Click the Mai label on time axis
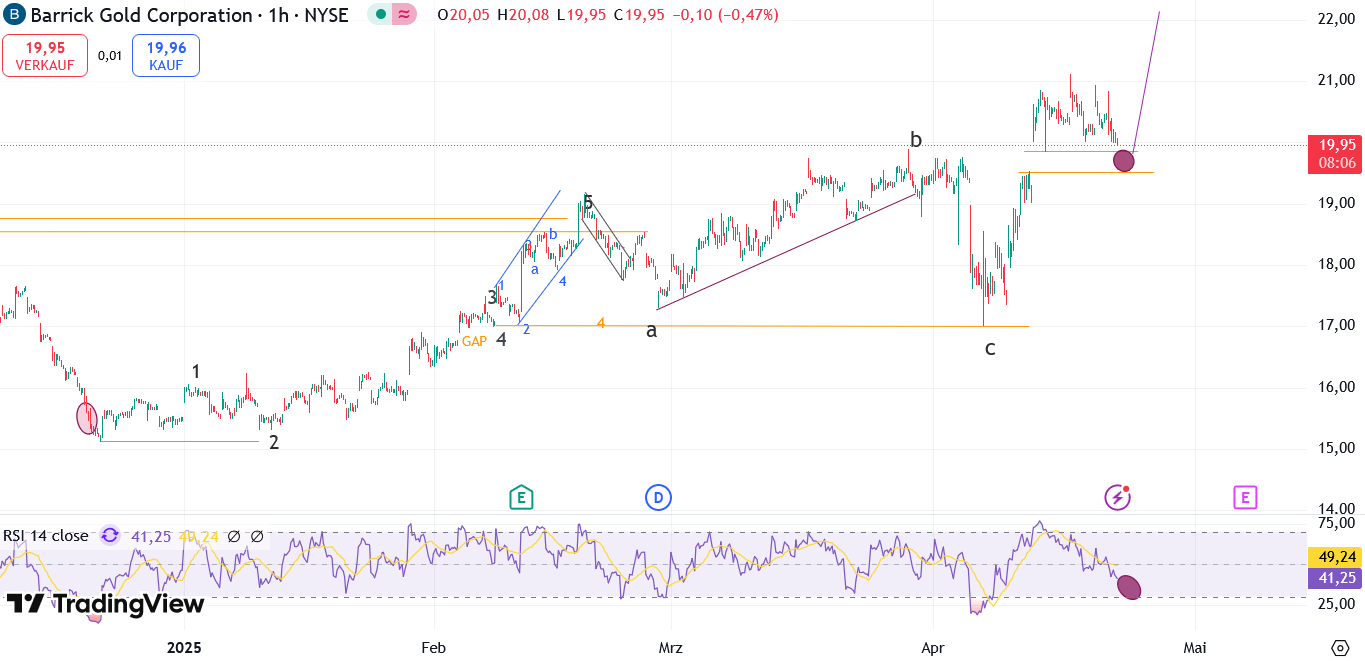The height and width of the screenshot is (661, 1365). coord(1195,648)
